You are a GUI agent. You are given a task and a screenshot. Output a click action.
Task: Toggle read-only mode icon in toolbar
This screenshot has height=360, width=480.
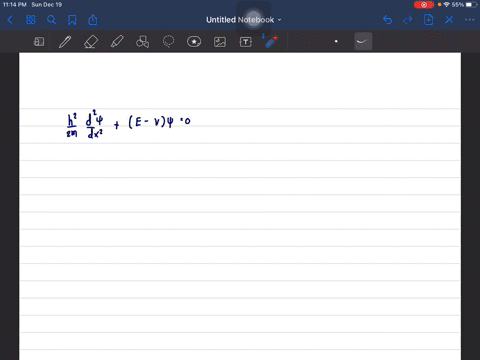[39, 42]
